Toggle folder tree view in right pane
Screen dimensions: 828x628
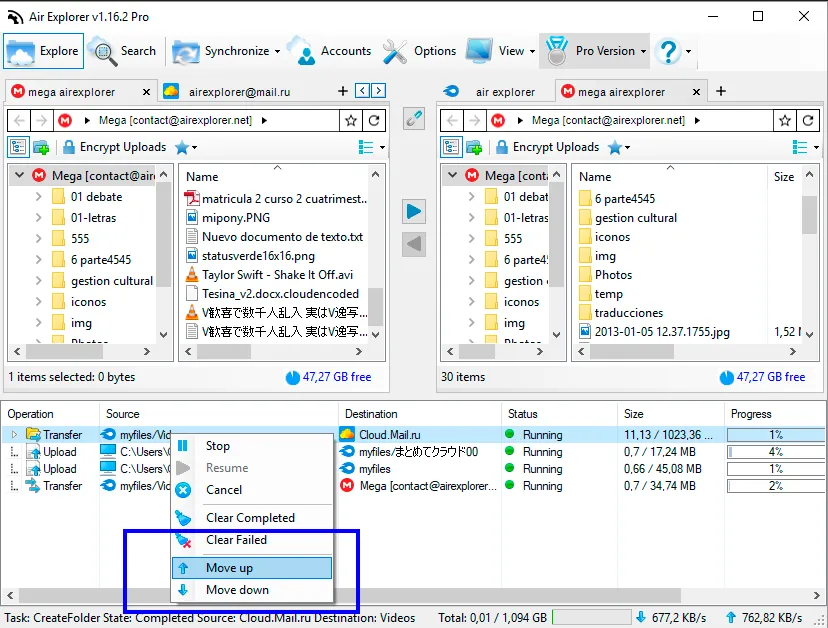pyautogui.click(x=451, y=147)
